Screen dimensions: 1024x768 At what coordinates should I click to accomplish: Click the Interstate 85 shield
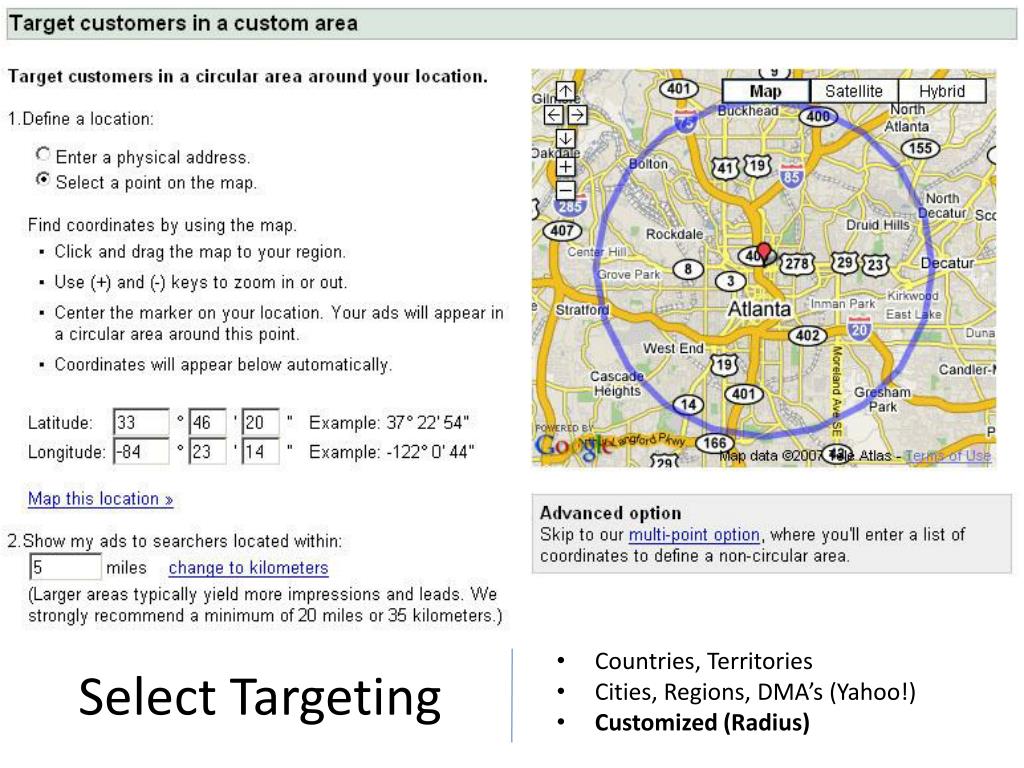point(792,176)
